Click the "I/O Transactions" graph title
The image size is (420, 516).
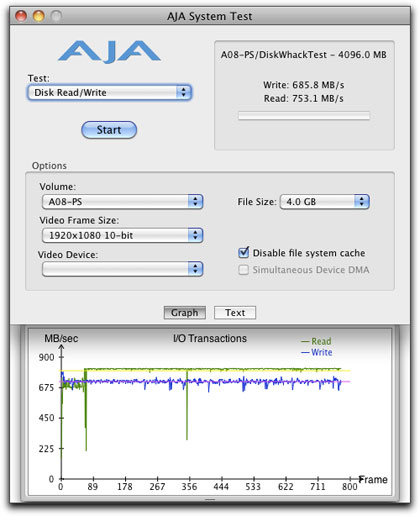(x=210, y=338)
